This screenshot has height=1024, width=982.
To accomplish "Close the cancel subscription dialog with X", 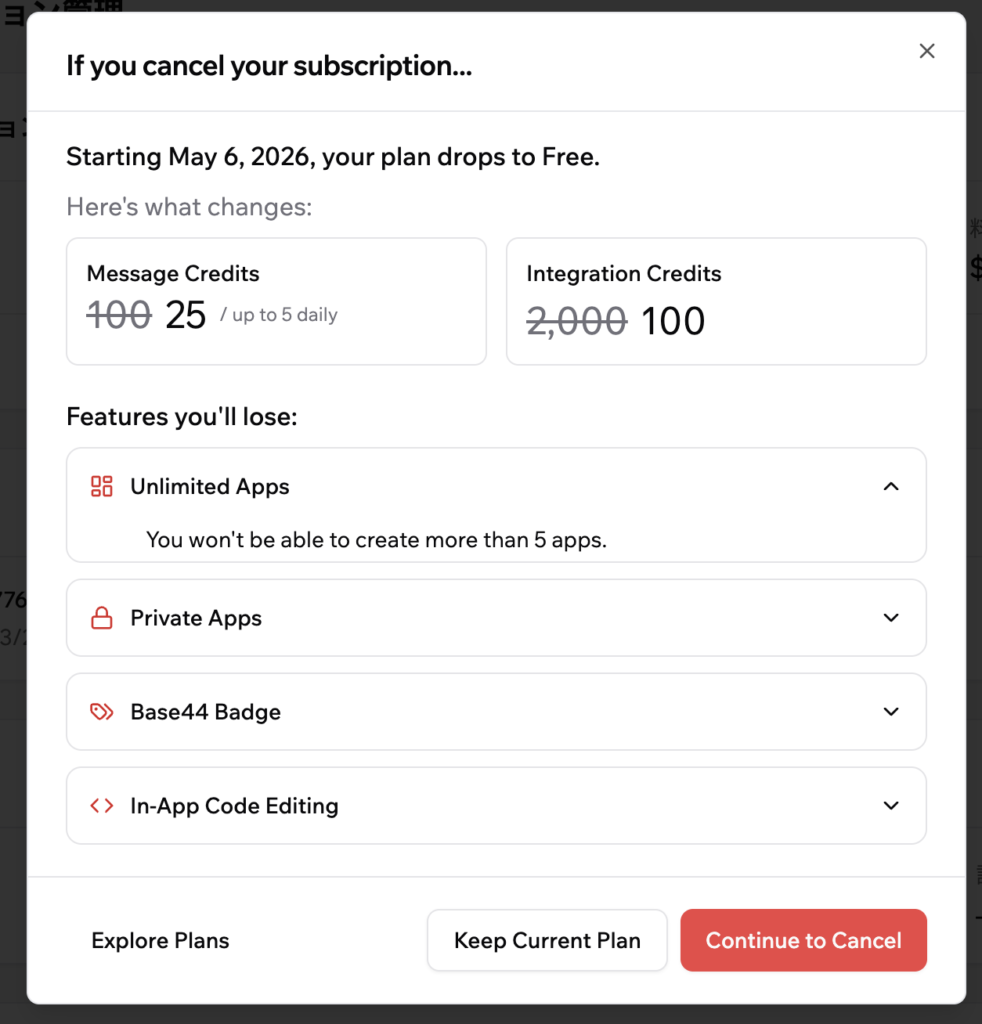I will click(x=927, y=51).
